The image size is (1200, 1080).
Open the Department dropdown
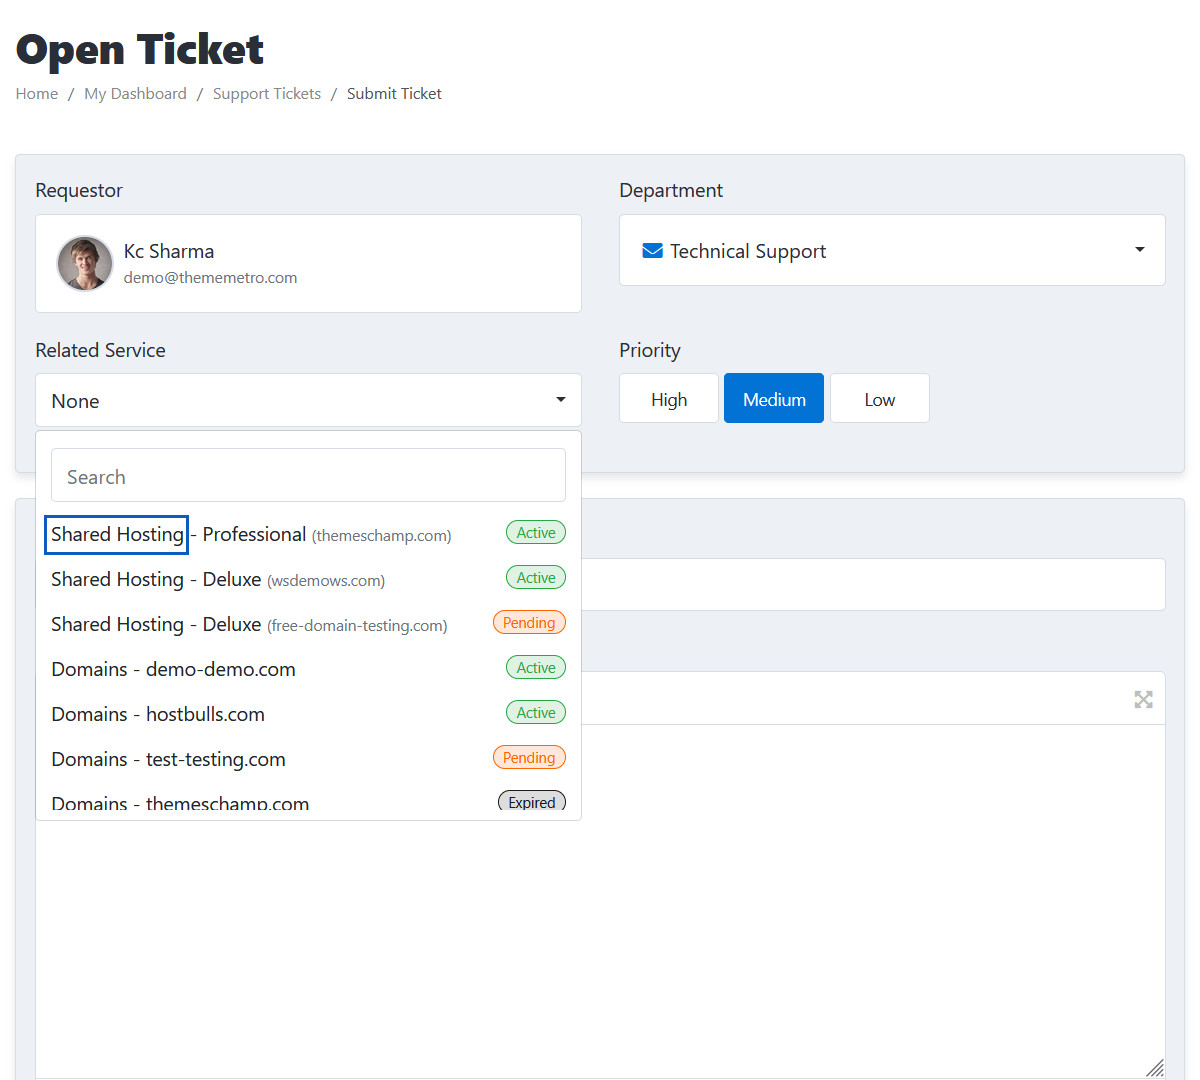tap(890, 251)
